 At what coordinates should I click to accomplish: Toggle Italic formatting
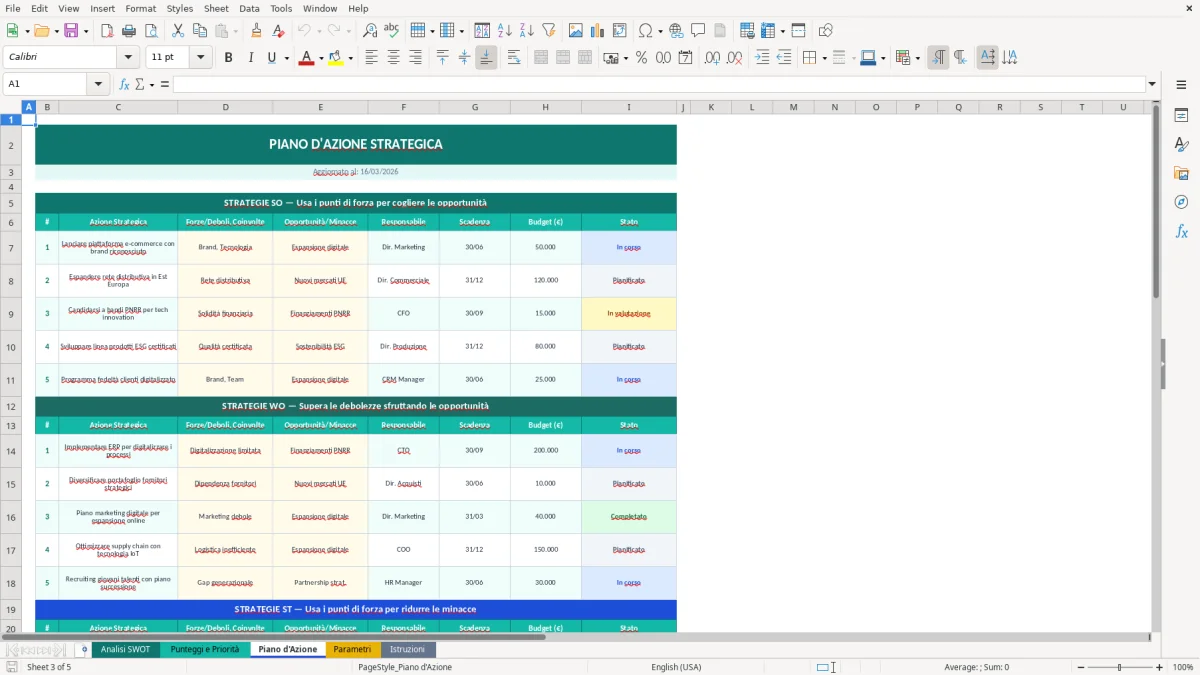click(250, 58)
